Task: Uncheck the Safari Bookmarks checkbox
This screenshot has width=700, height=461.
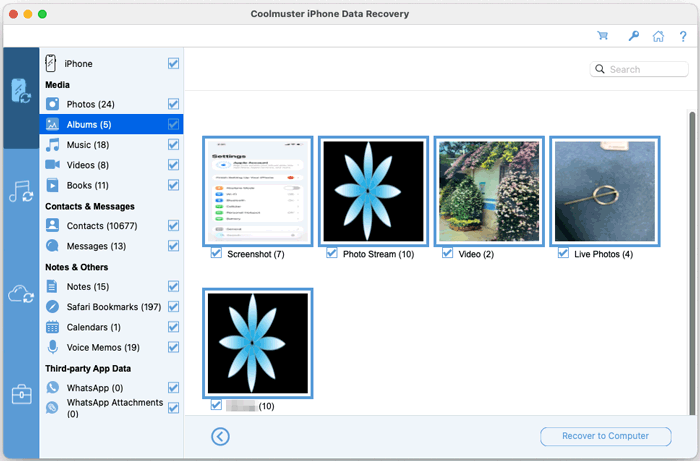Action: tap(174, 307)
